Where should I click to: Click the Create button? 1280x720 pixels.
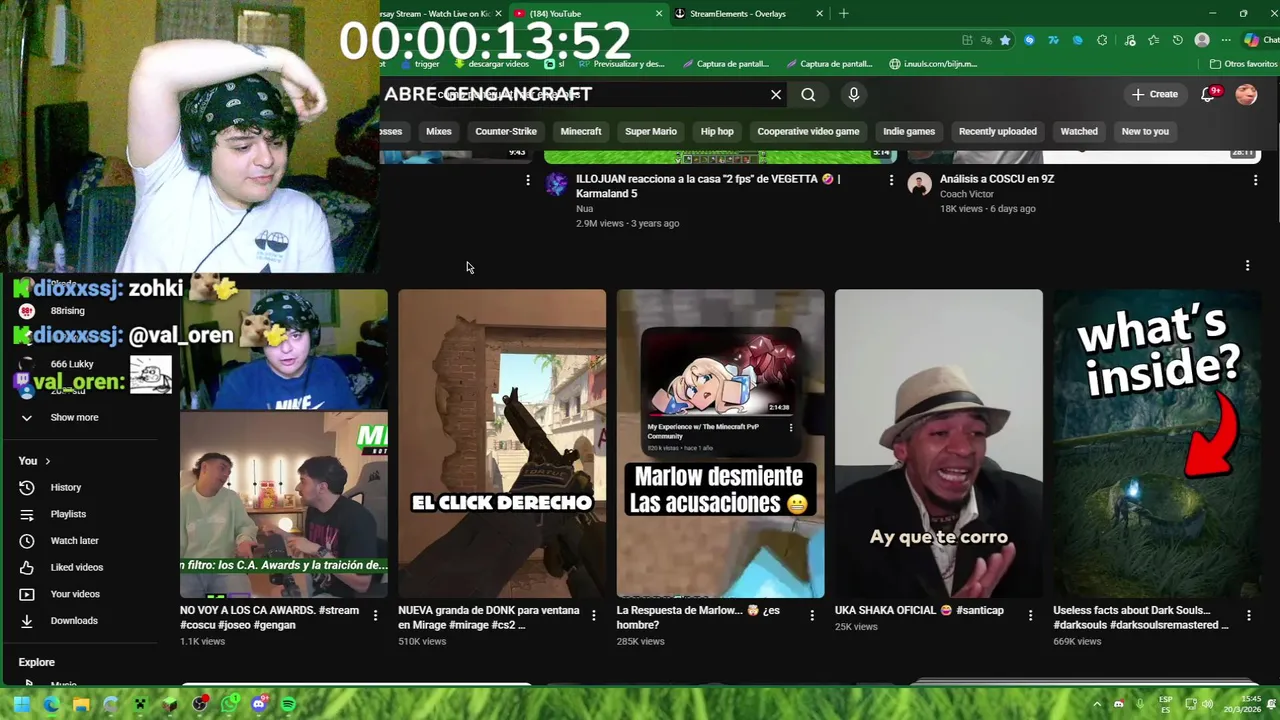1155,94
